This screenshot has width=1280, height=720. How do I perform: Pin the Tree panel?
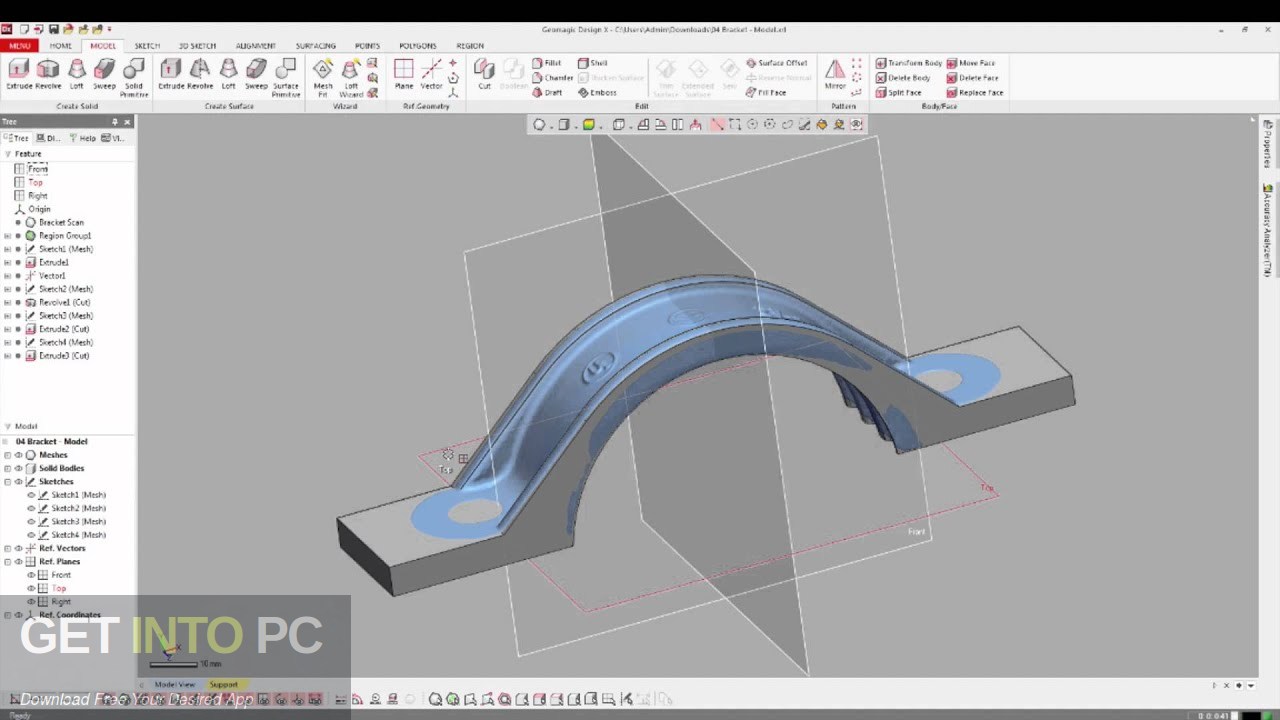tap(115, 122)
